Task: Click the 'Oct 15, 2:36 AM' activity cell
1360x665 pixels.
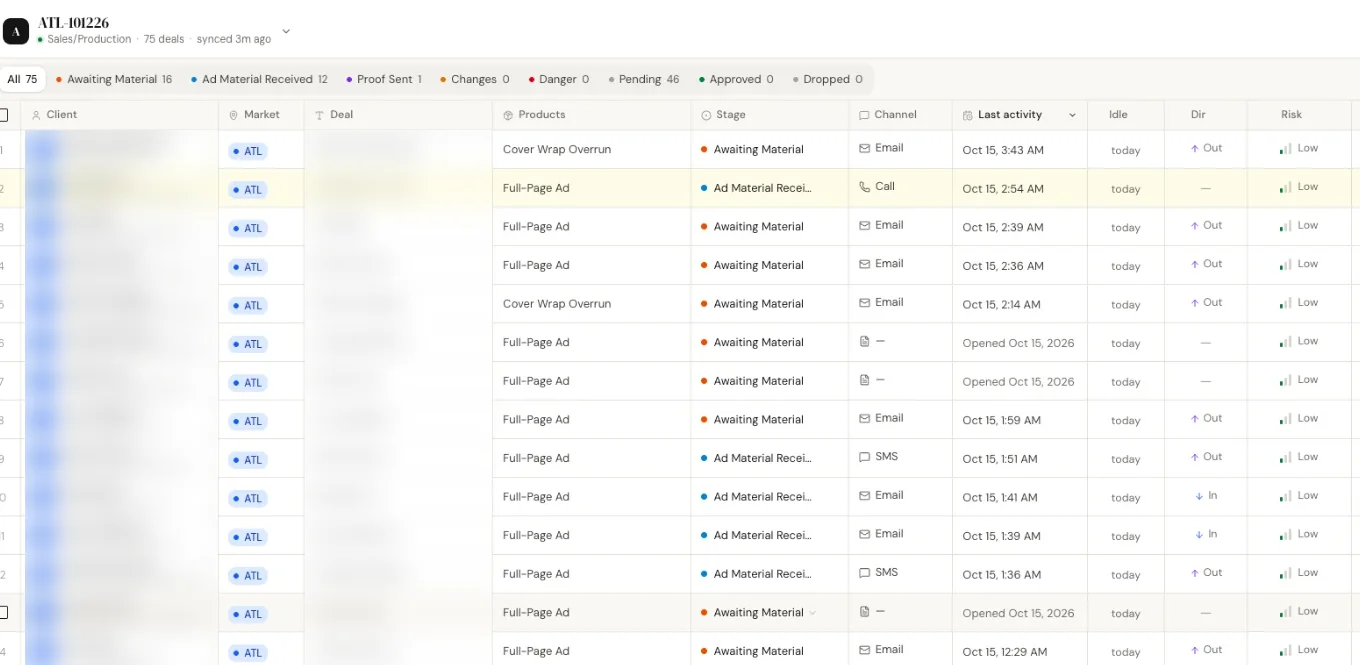Action: (x=1003, y=266)
